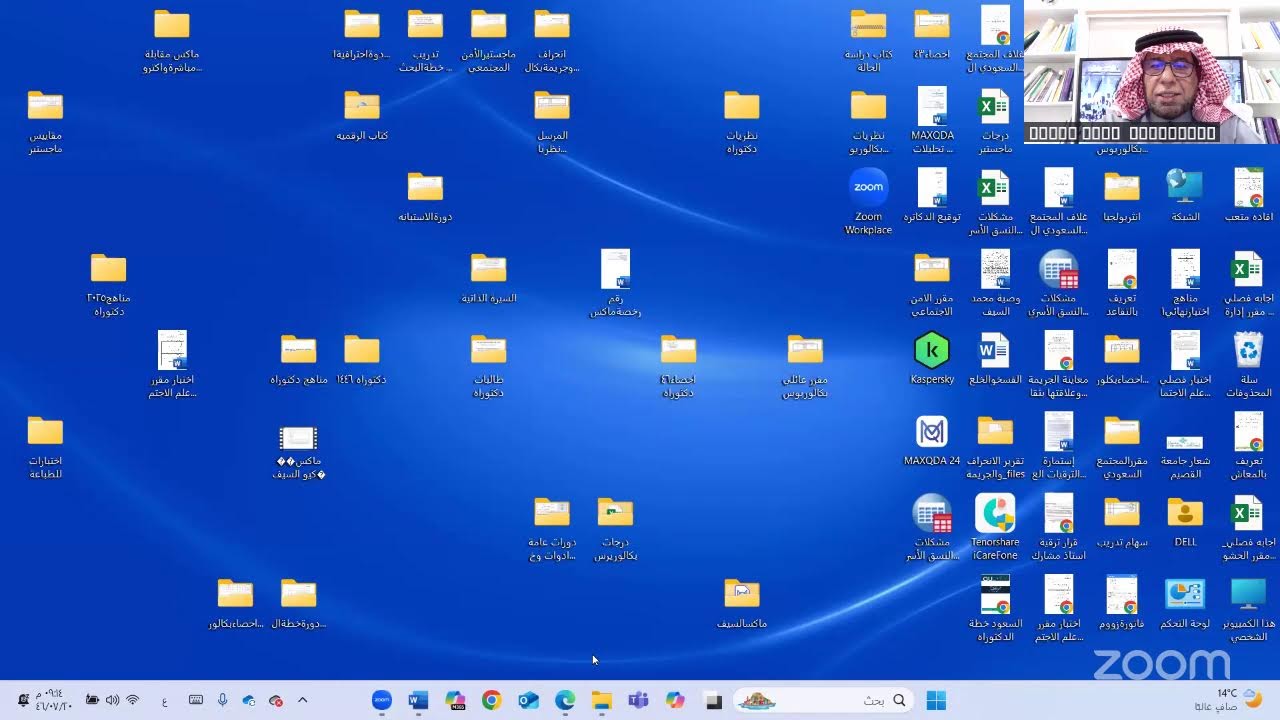
Task: Select the تقرير الانحراف والجريمة_files folder
Action: (x=995, y=447)
